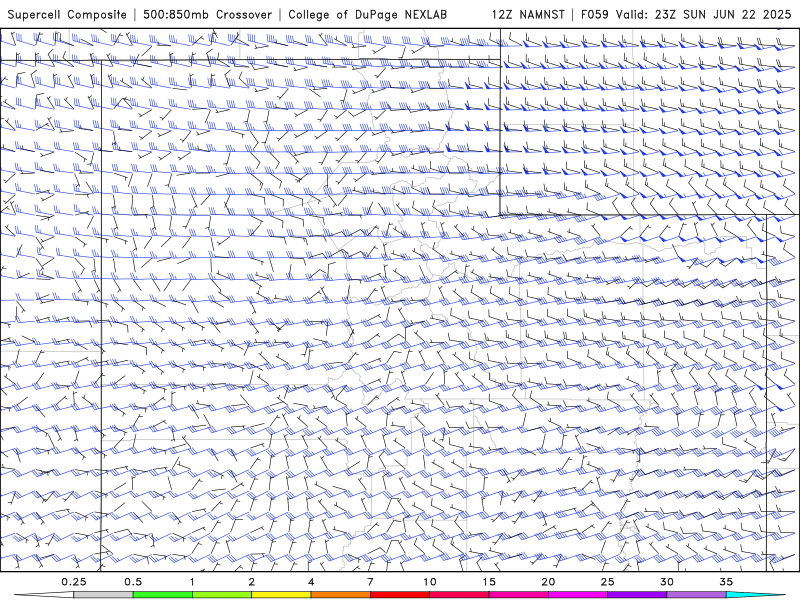
Task: Select the yellow legend swatch between 2 and 4
Action: 281,595
